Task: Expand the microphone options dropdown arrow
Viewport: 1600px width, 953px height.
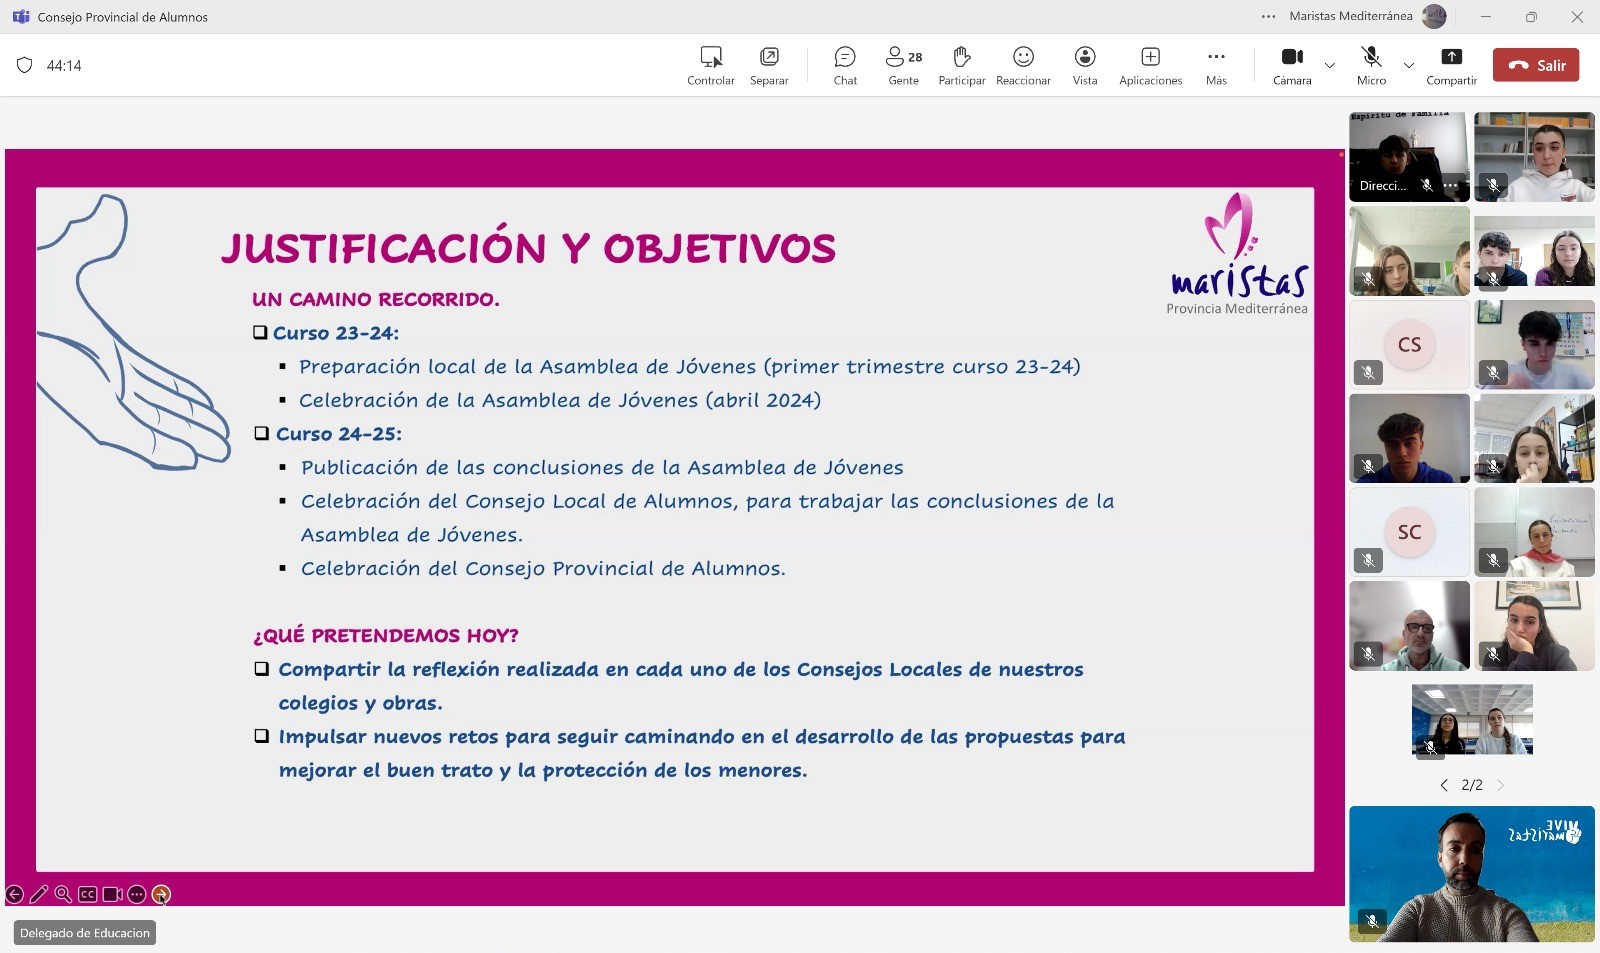Action: [1409, 66]
